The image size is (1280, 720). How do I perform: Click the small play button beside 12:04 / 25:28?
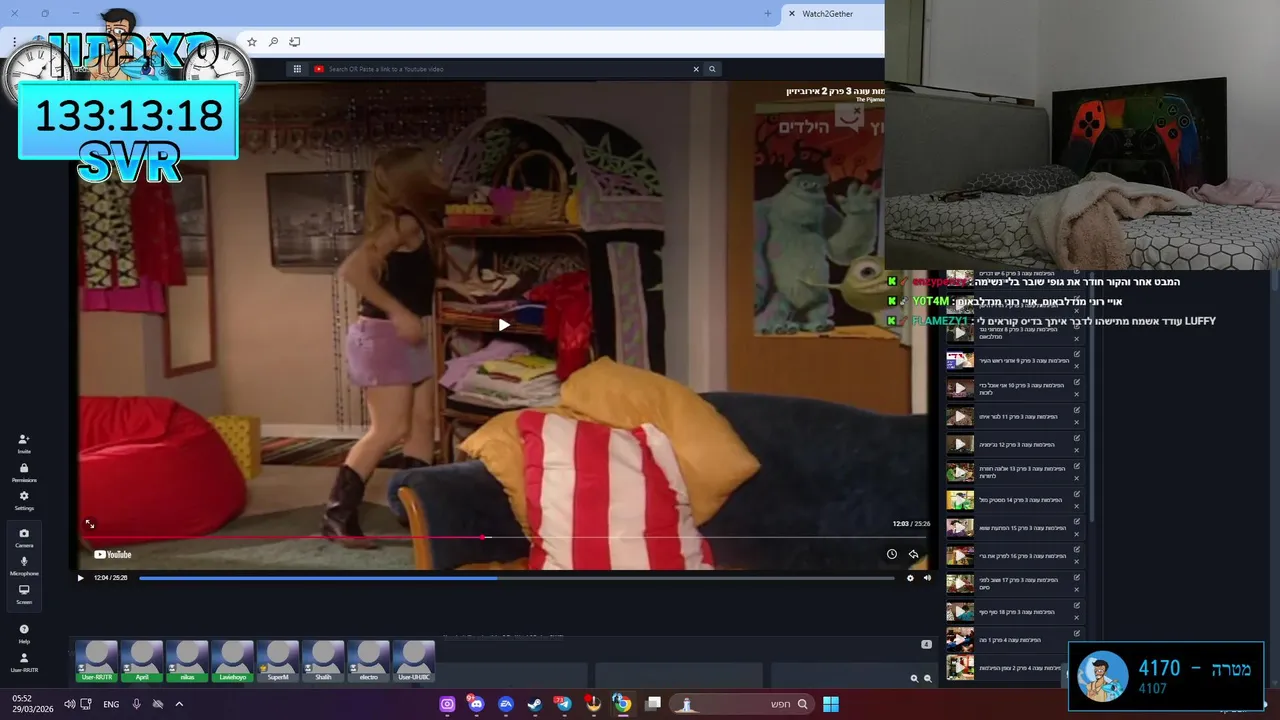[80, 578]
